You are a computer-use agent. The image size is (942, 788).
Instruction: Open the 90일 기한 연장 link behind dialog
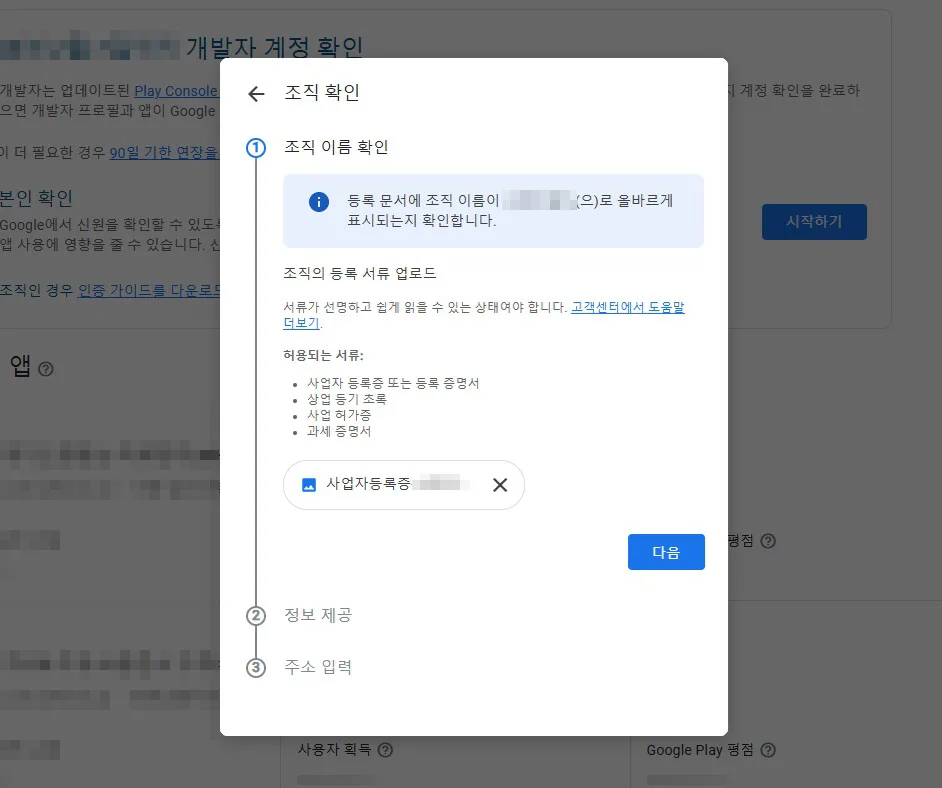[x=164, y=153]
